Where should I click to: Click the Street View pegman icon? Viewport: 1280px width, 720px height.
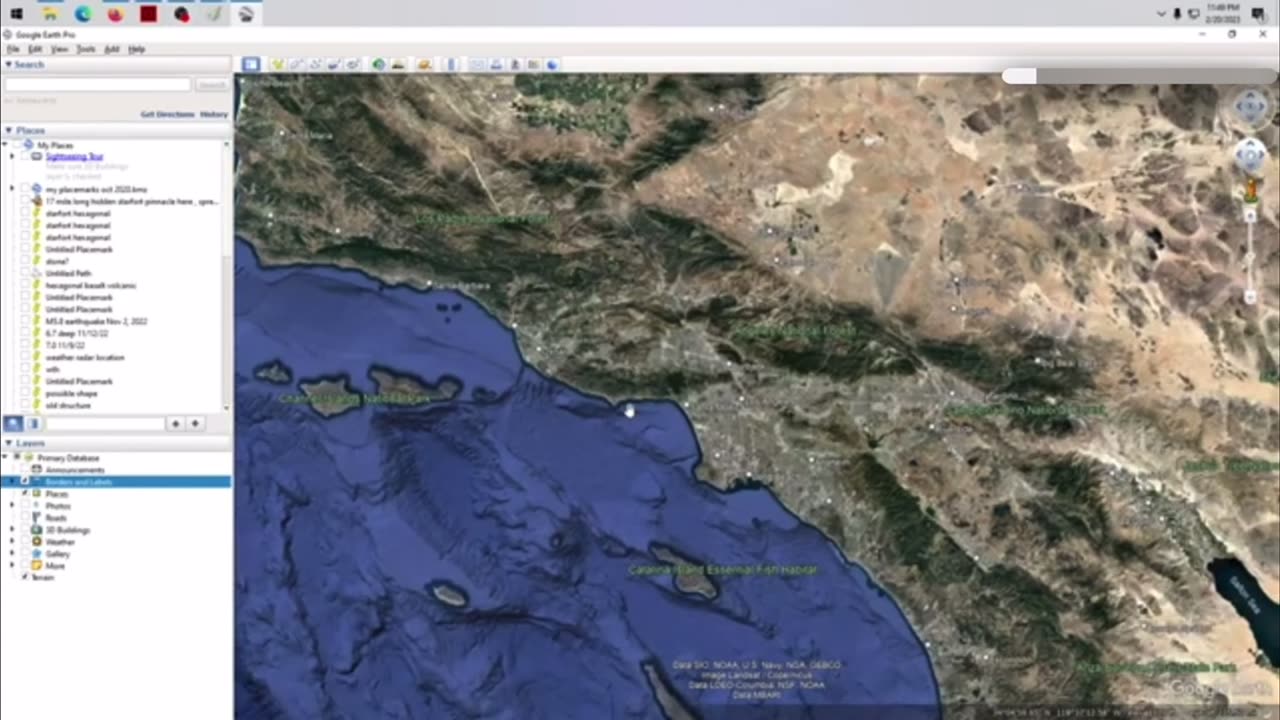1250,190
